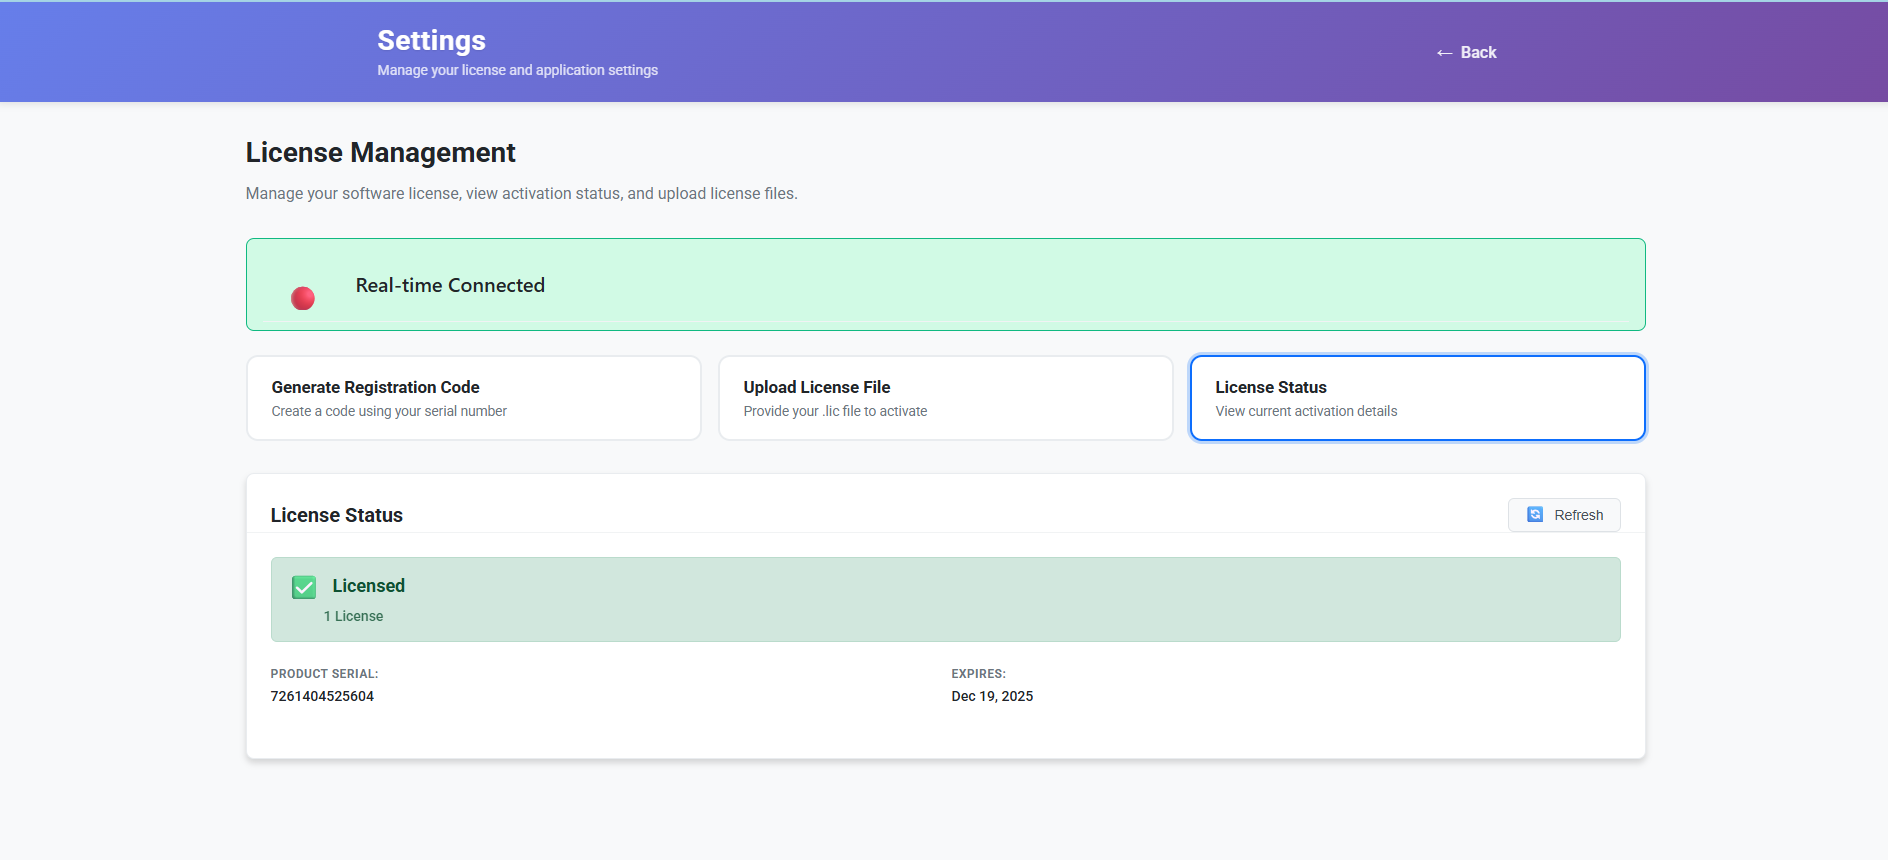The width and height of the screenshot is (1888, 860).
Task: Click the Real-time Connected status text
Action: tap(450, 286)
